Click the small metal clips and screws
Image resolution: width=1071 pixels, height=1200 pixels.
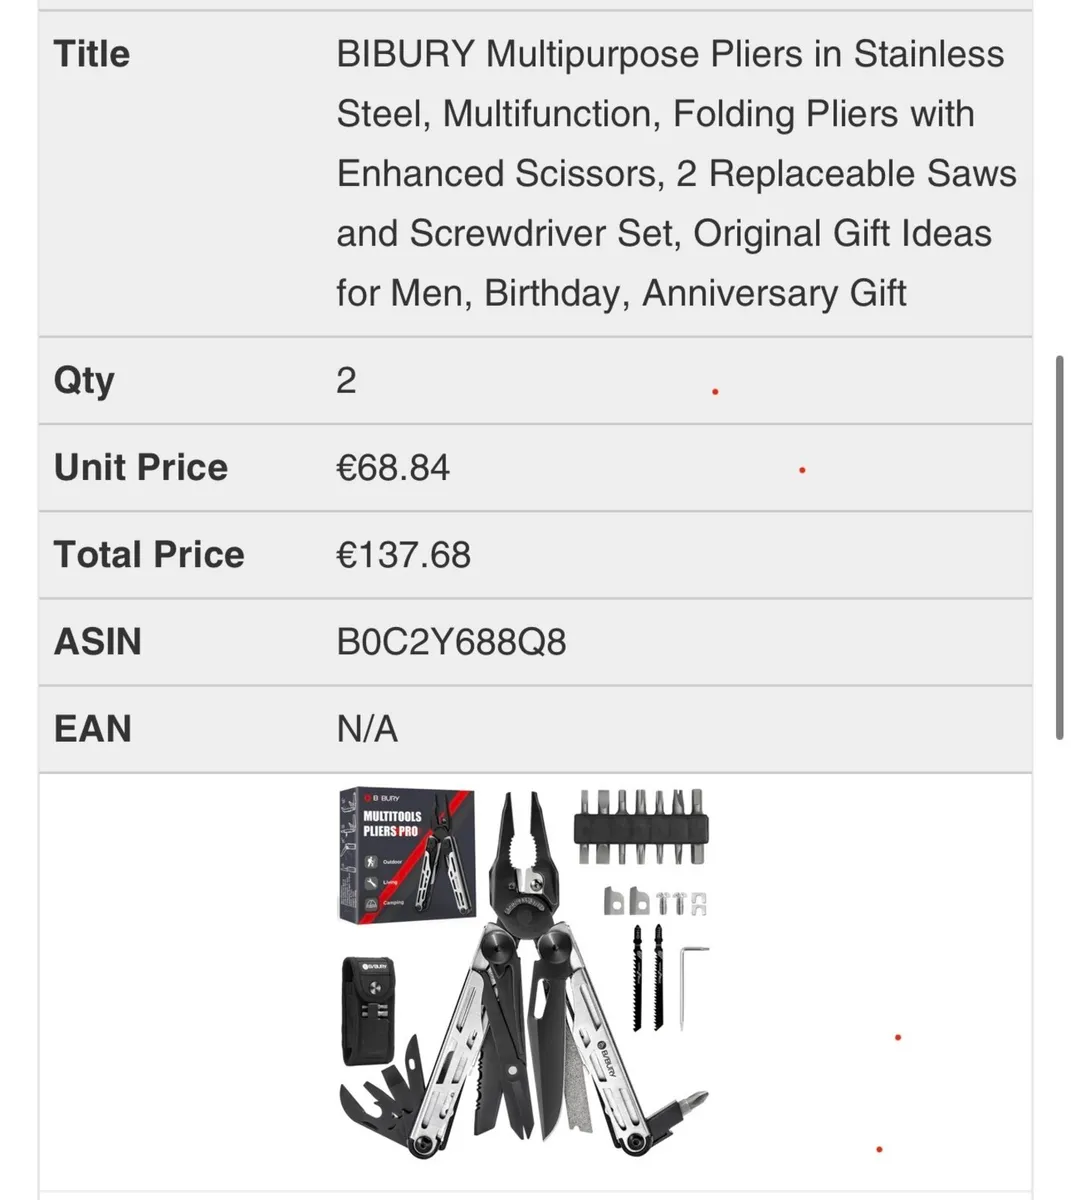pos(655,901)
